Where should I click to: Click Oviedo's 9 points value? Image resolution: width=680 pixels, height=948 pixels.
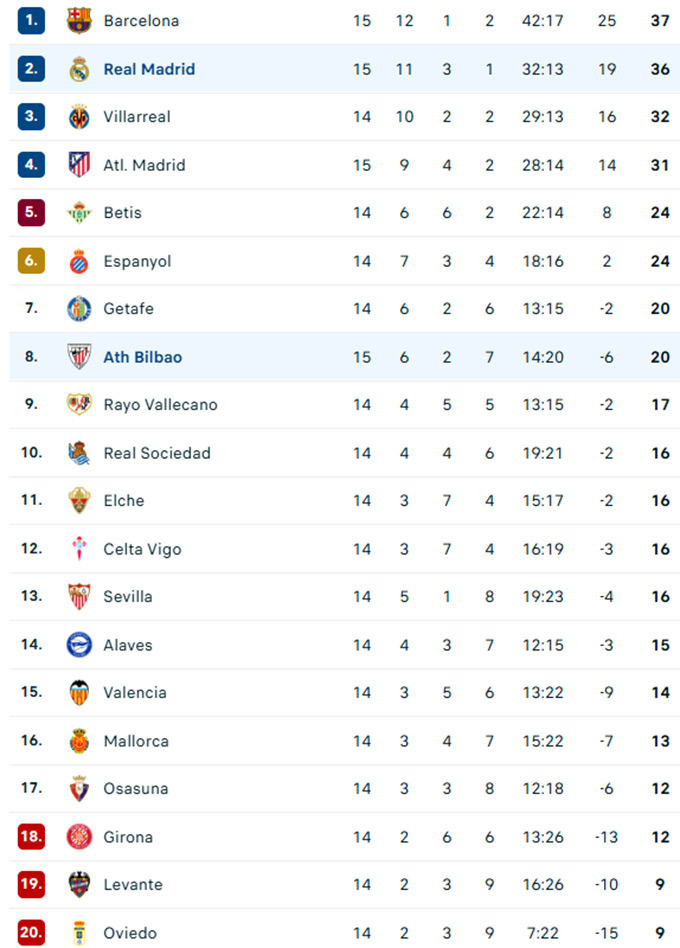pos(659,933)
